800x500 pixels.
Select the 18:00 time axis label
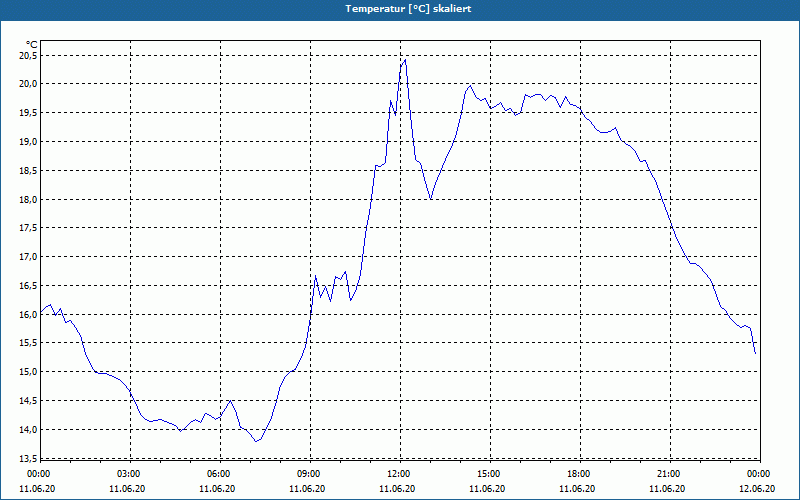(580, 474)
